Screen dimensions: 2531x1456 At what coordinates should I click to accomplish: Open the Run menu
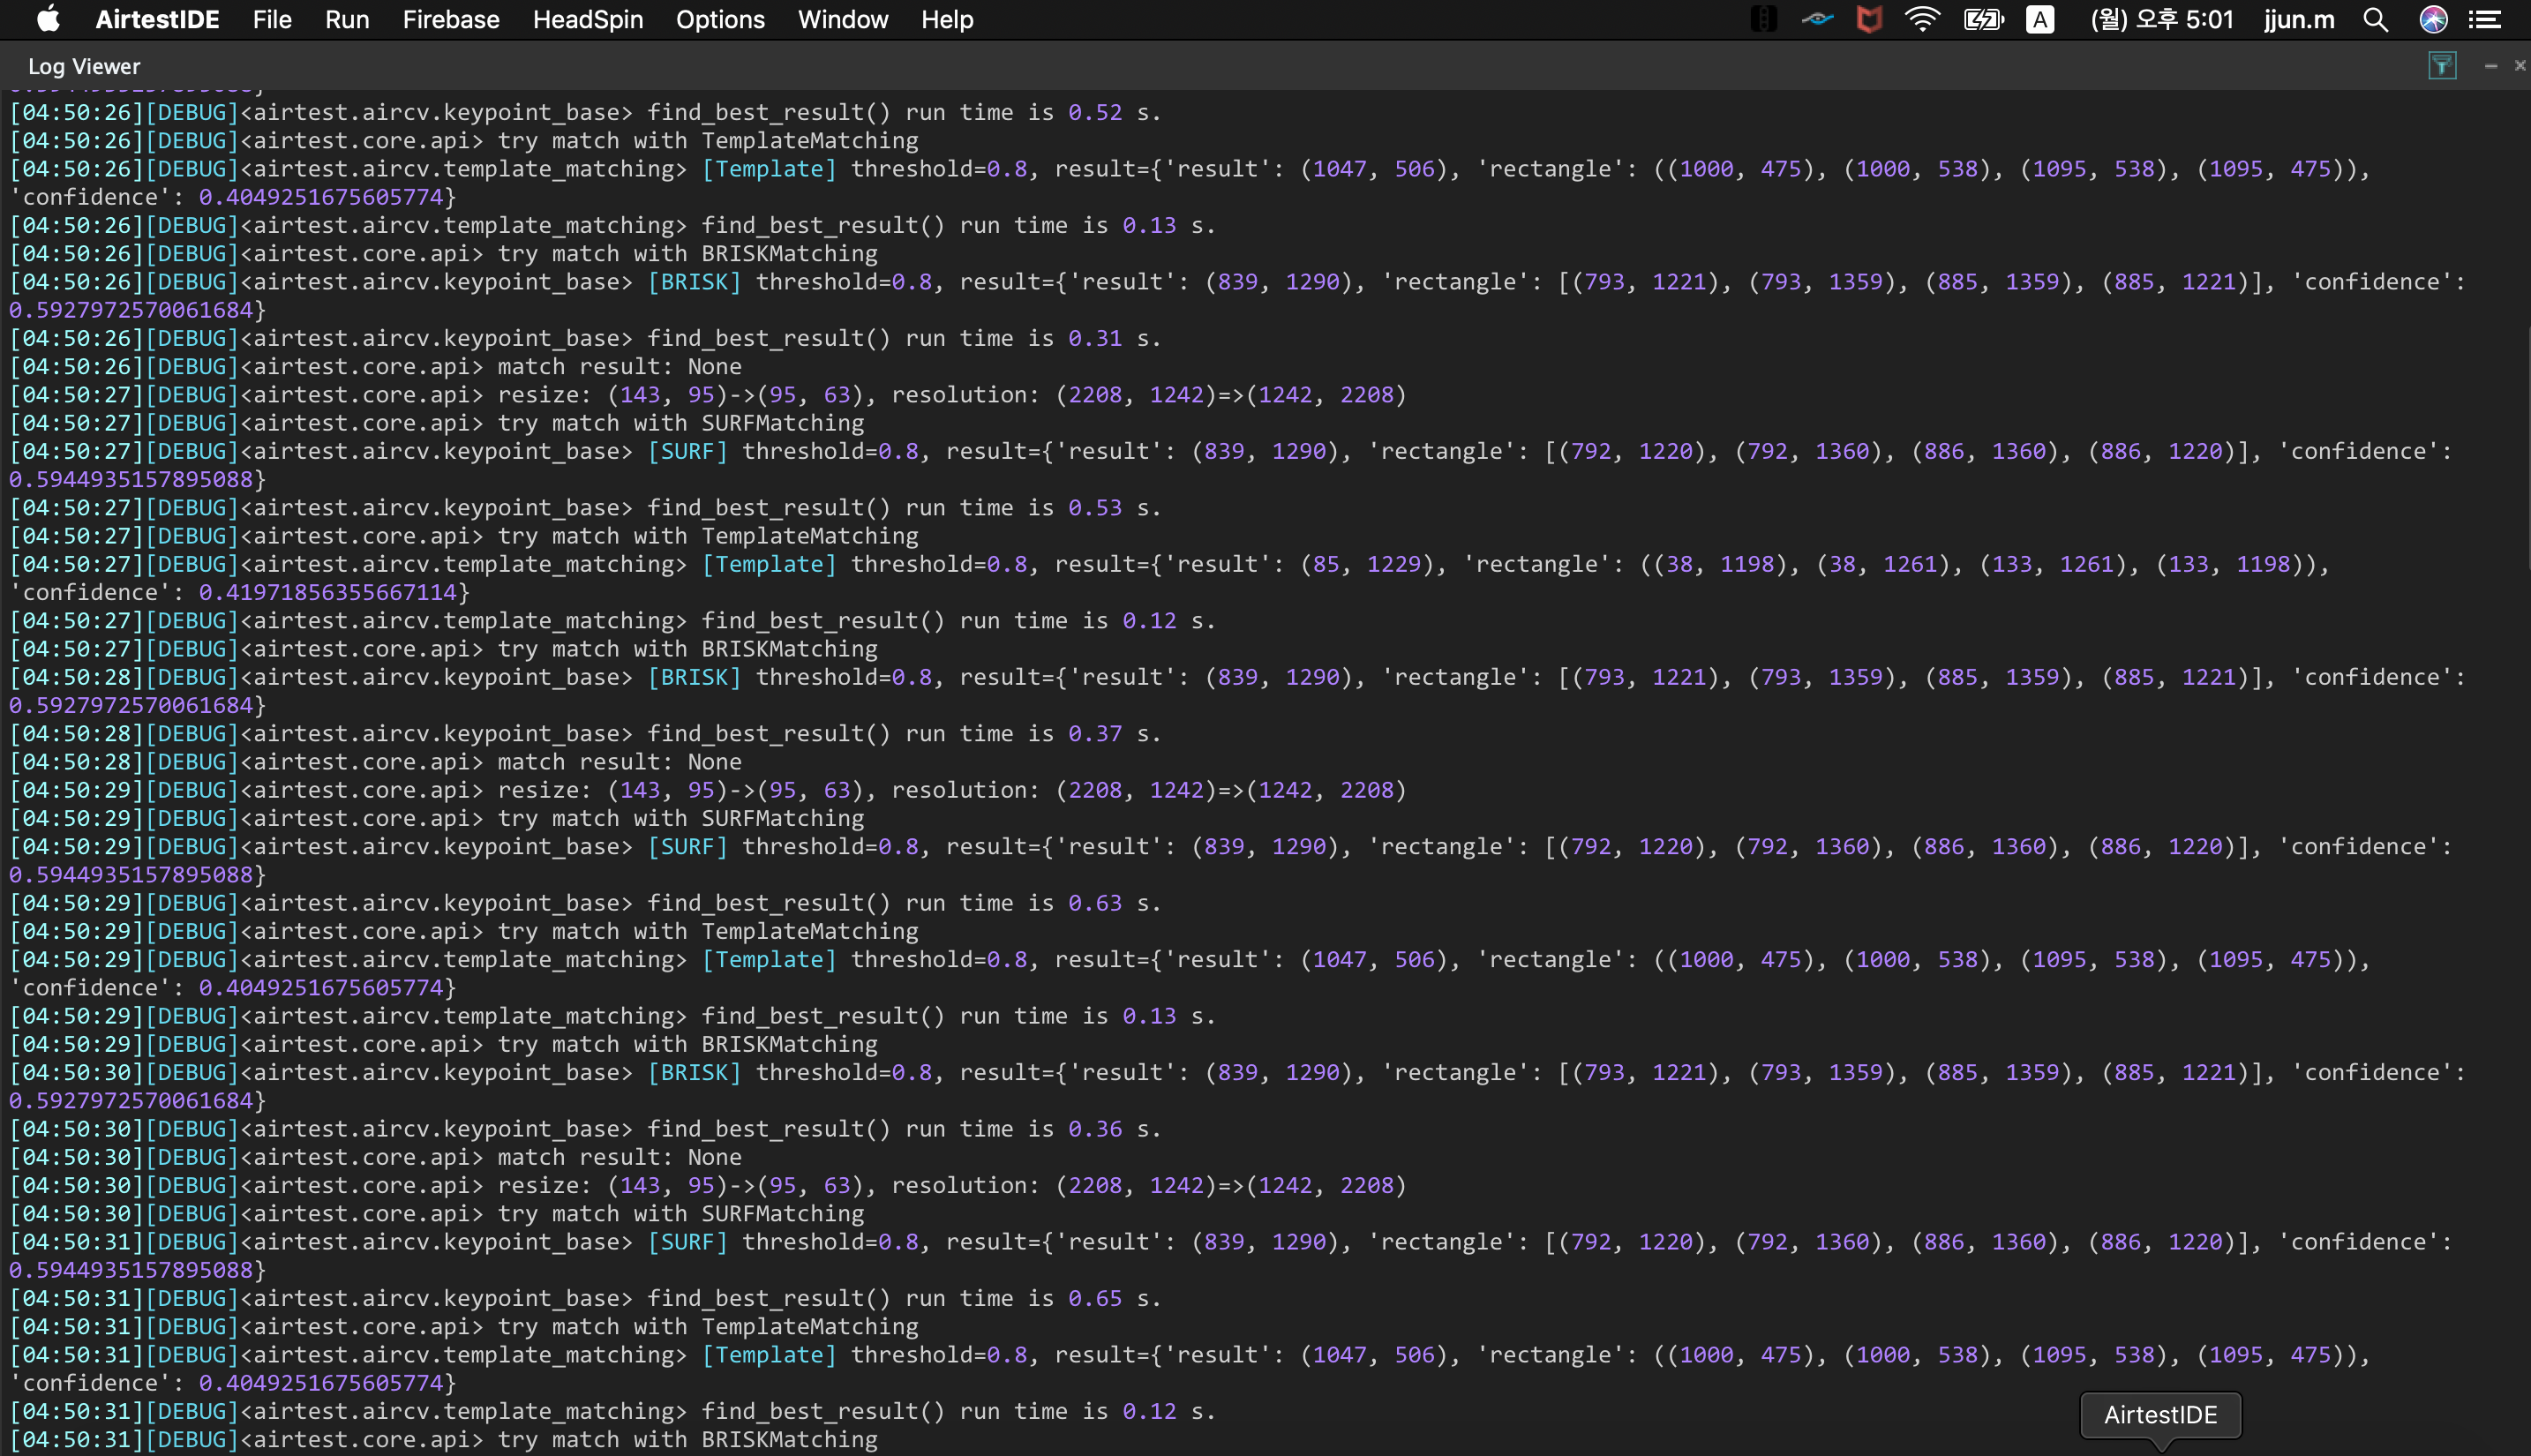coord(347,19)
